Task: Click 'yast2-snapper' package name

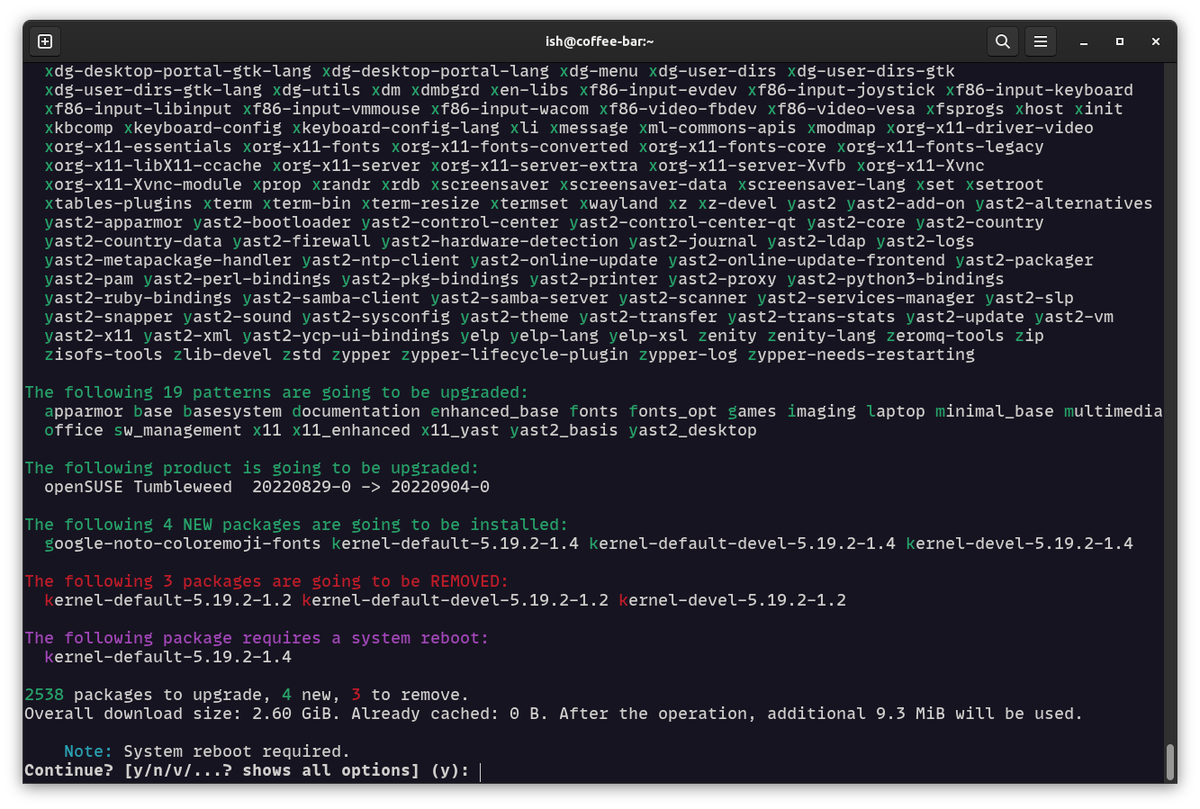Action: pos(109,317)
